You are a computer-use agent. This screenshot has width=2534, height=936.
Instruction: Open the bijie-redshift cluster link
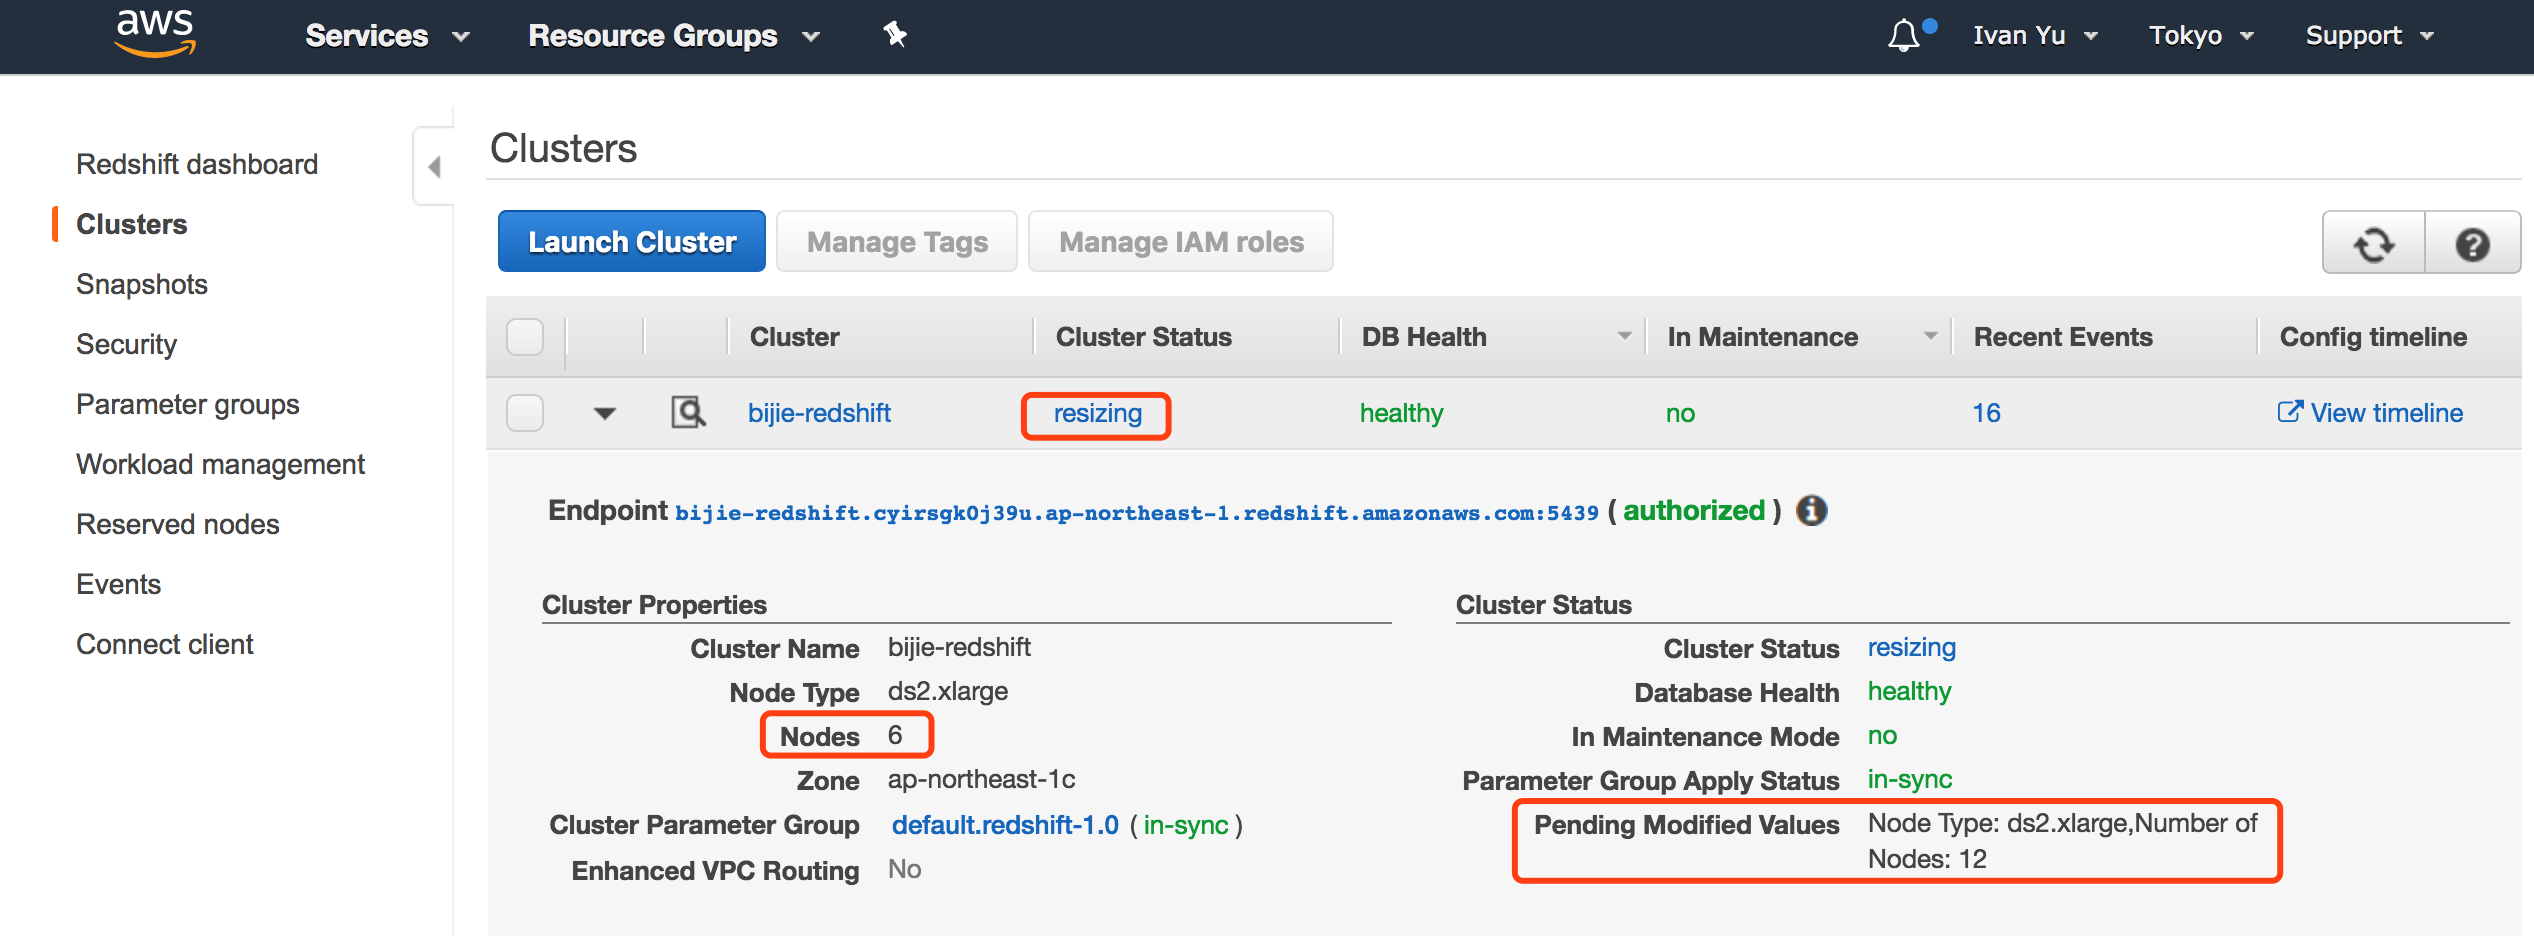(x=819, y=413)
